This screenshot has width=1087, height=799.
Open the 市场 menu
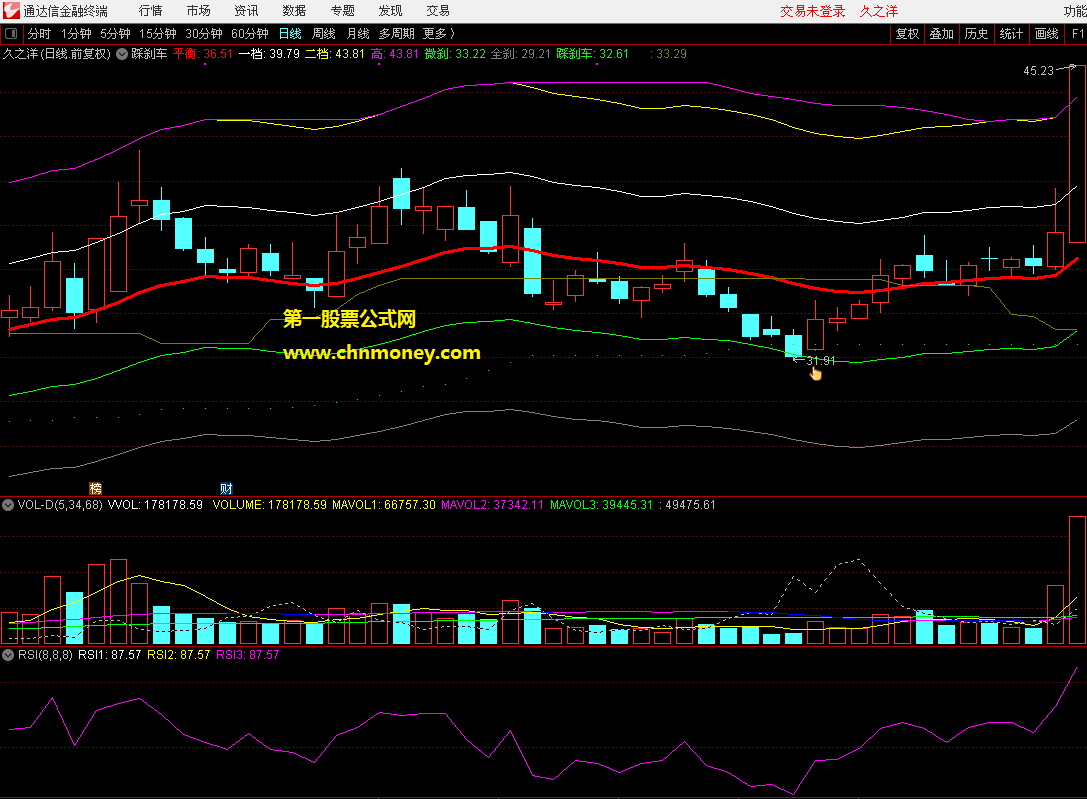(198, 10)
